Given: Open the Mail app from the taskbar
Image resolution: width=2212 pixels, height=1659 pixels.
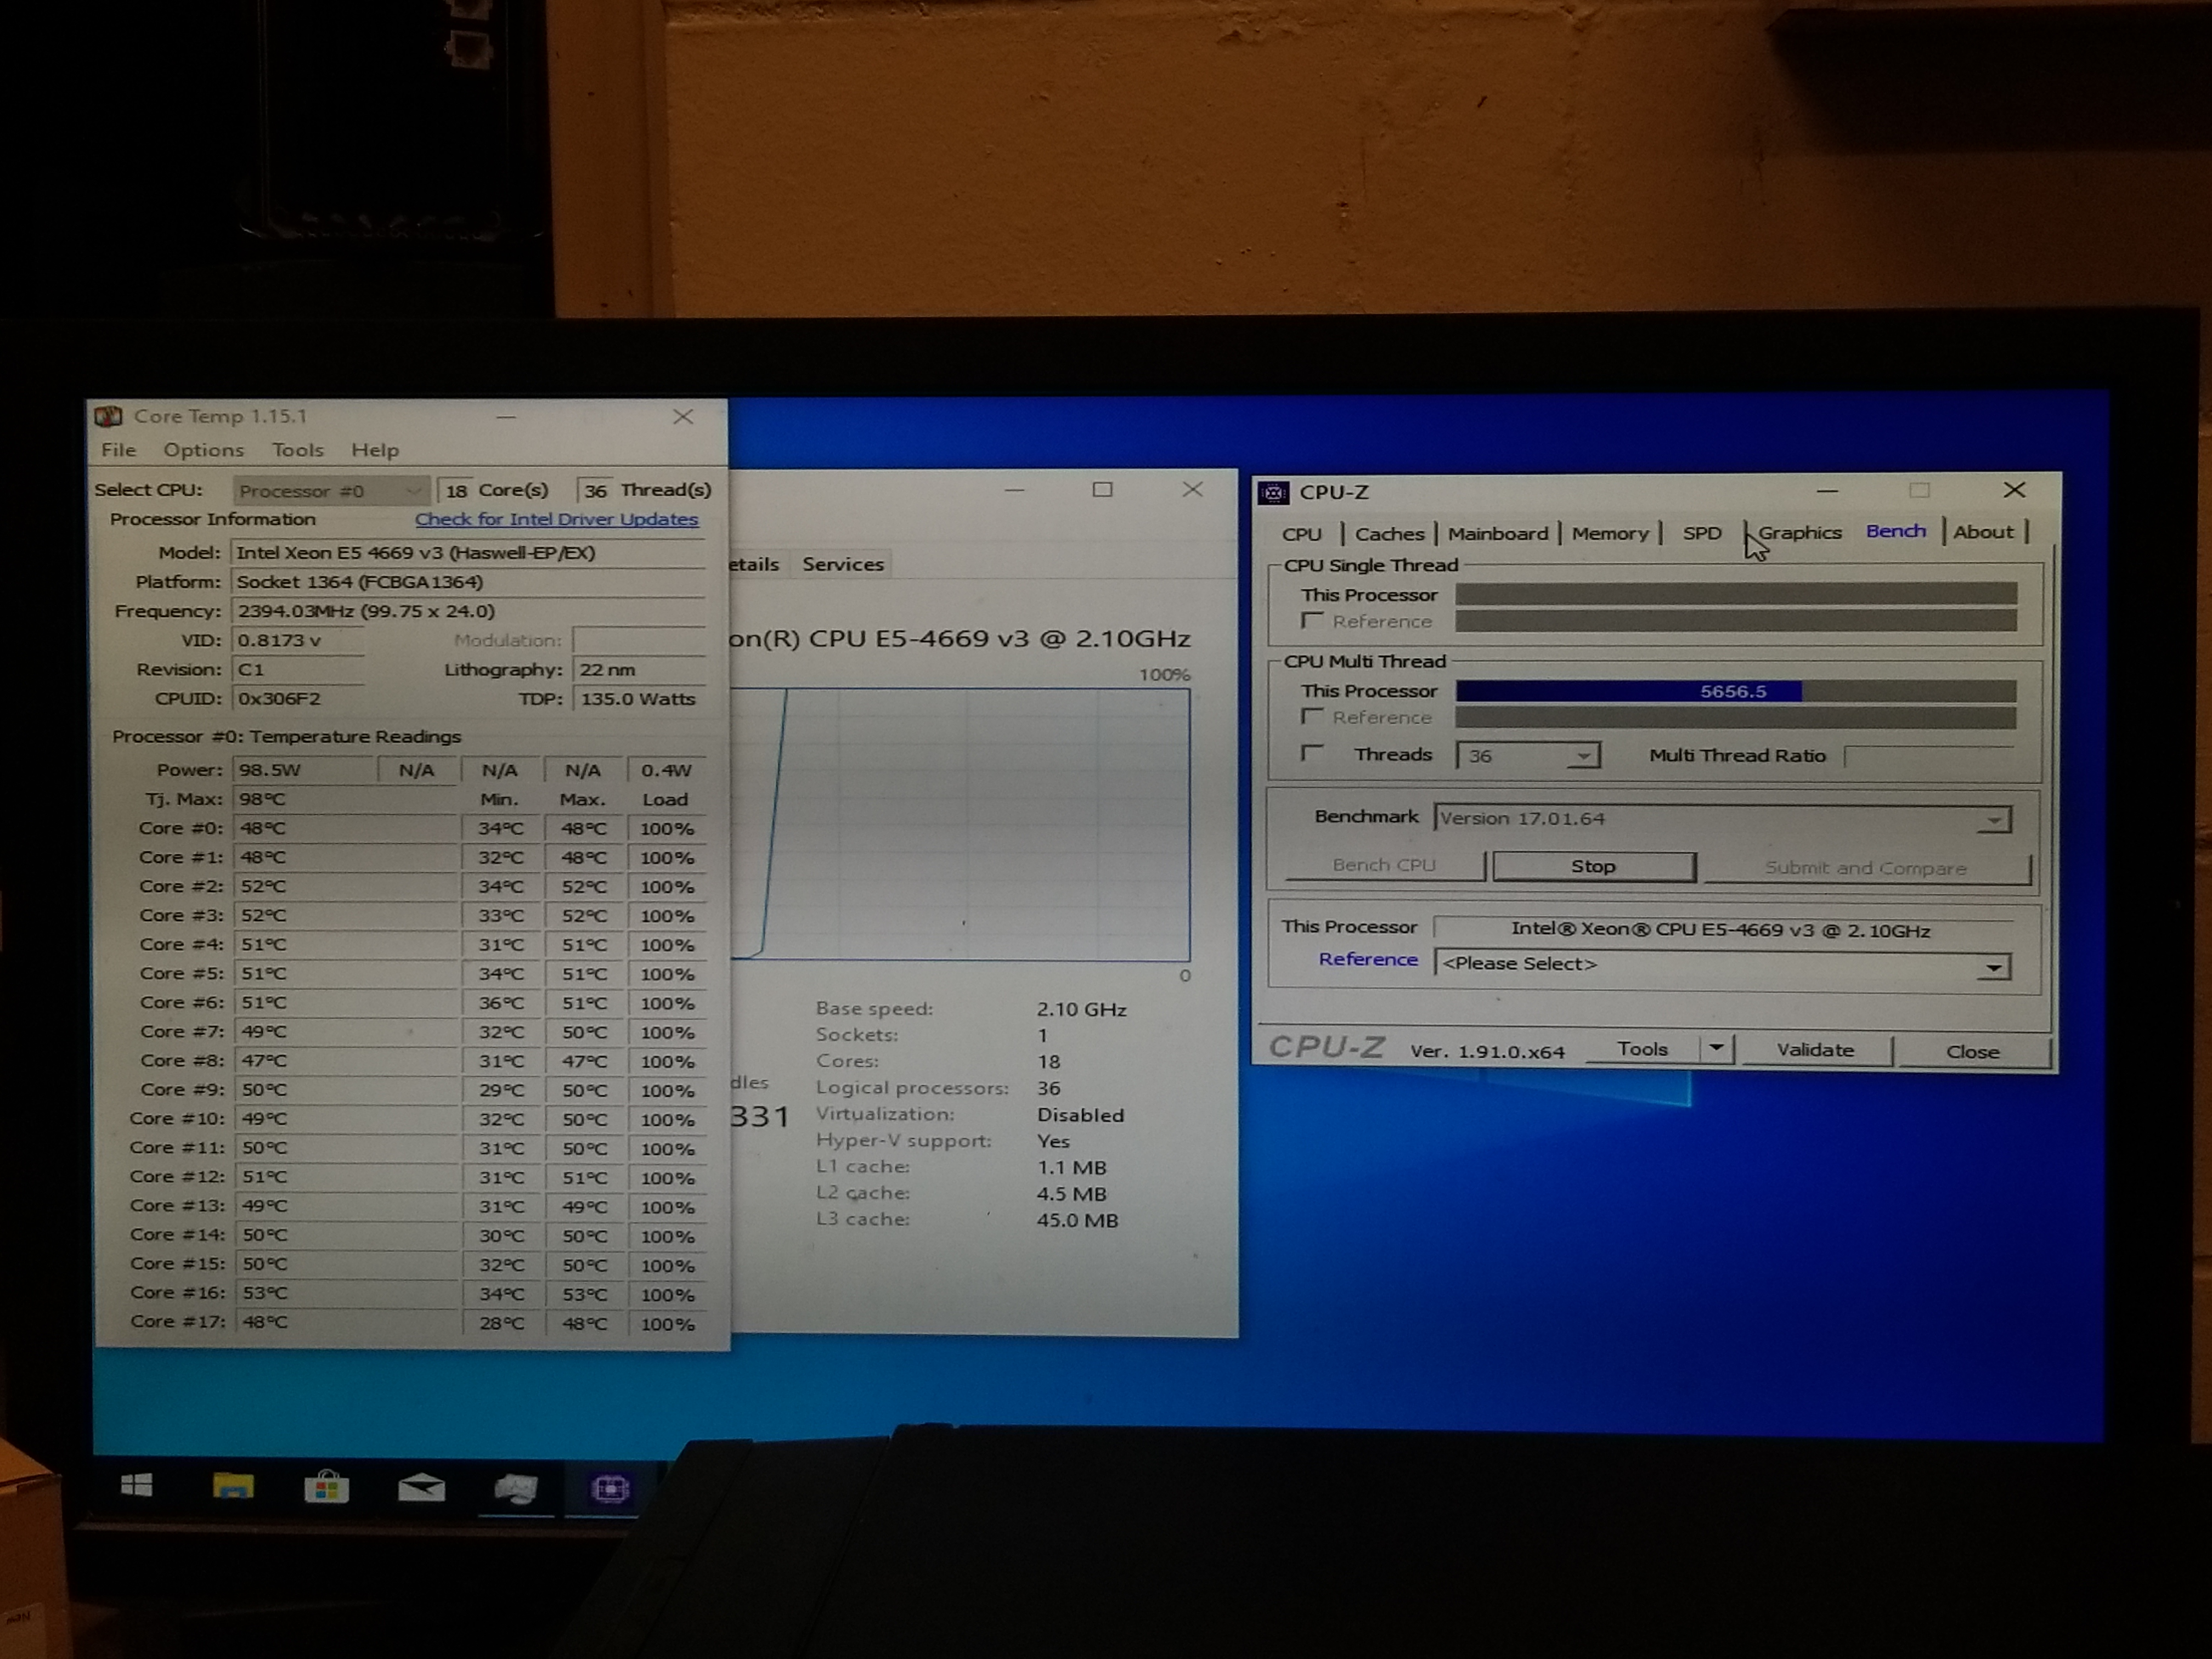Looking at the screenshot, I should click(x=421, y=1488).
